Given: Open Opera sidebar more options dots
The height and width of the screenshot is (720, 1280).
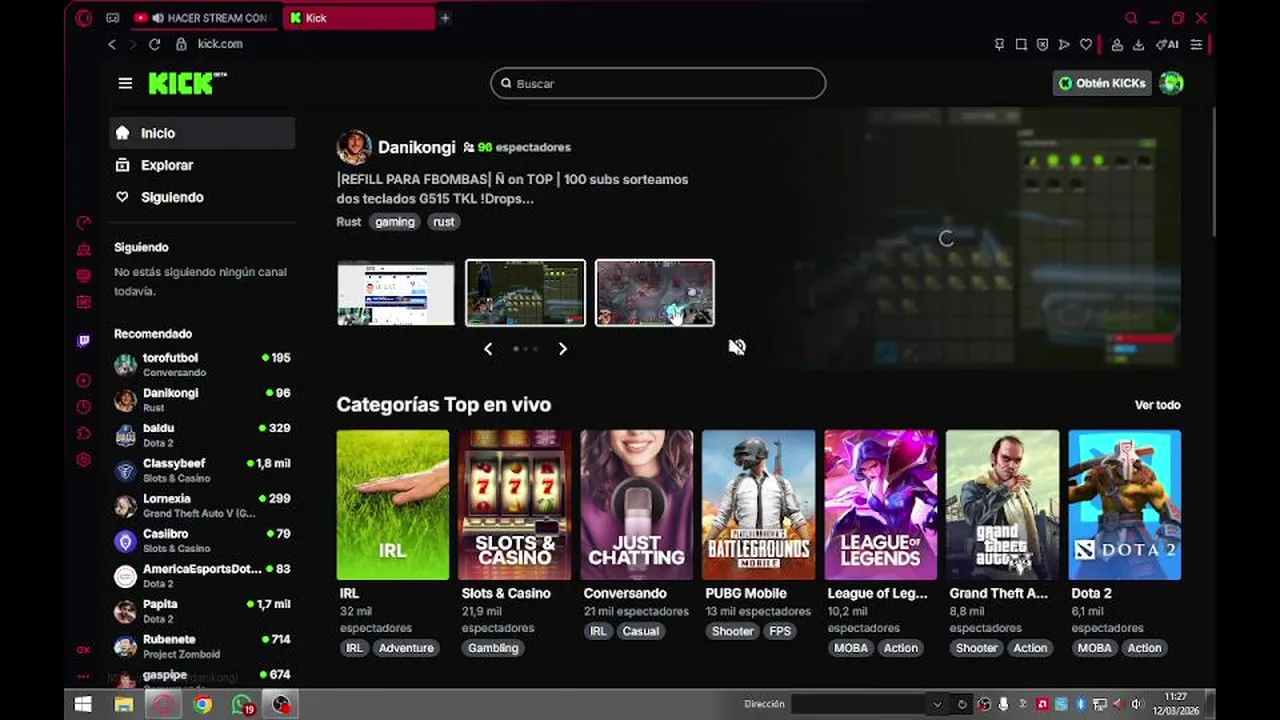Looking at the screenshot, I should [x=84, y=677].
